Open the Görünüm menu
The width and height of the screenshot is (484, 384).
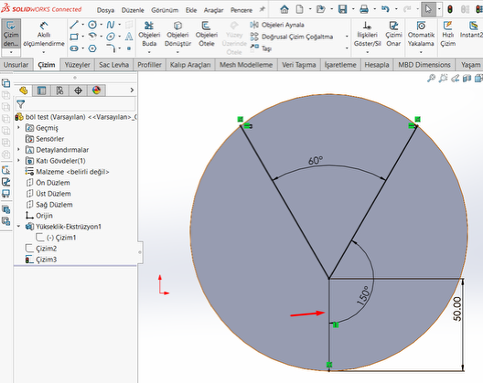165,10
